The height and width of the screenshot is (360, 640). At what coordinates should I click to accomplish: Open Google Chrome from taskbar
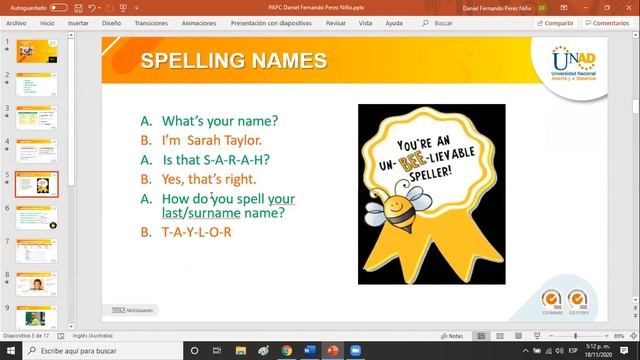[x=287, y=351]
